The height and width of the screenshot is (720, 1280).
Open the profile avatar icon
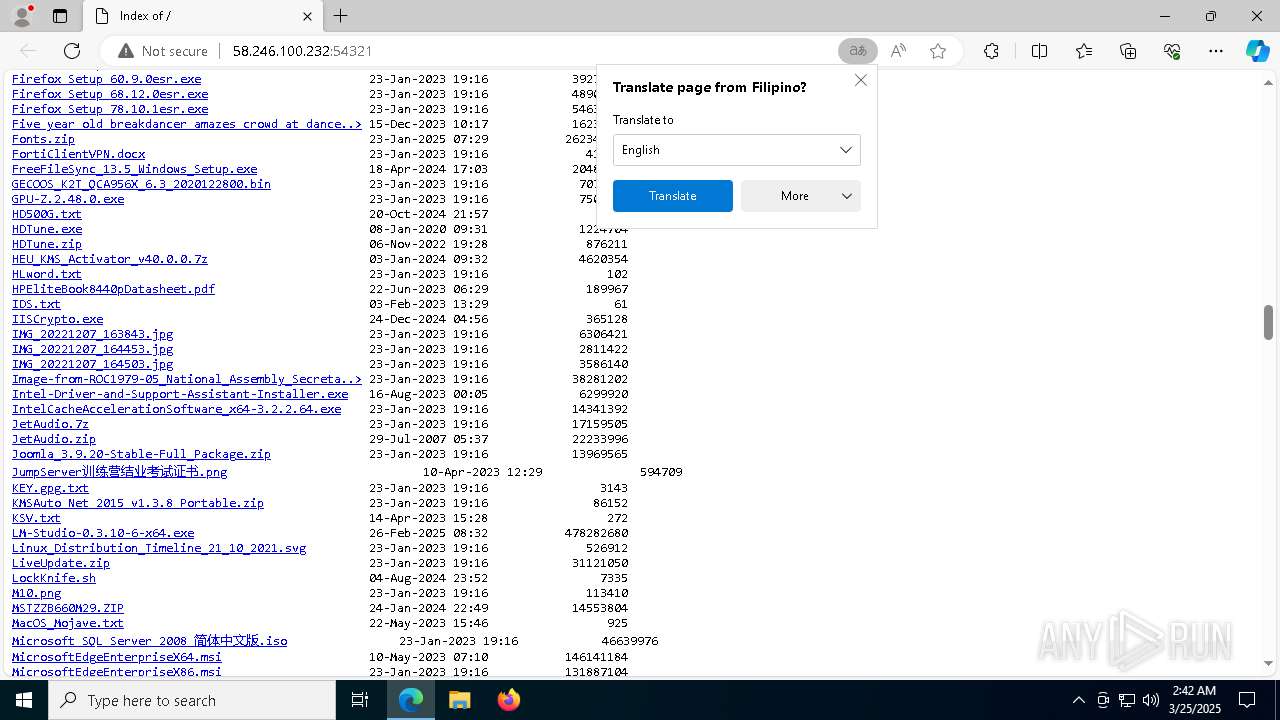[22, 16]
